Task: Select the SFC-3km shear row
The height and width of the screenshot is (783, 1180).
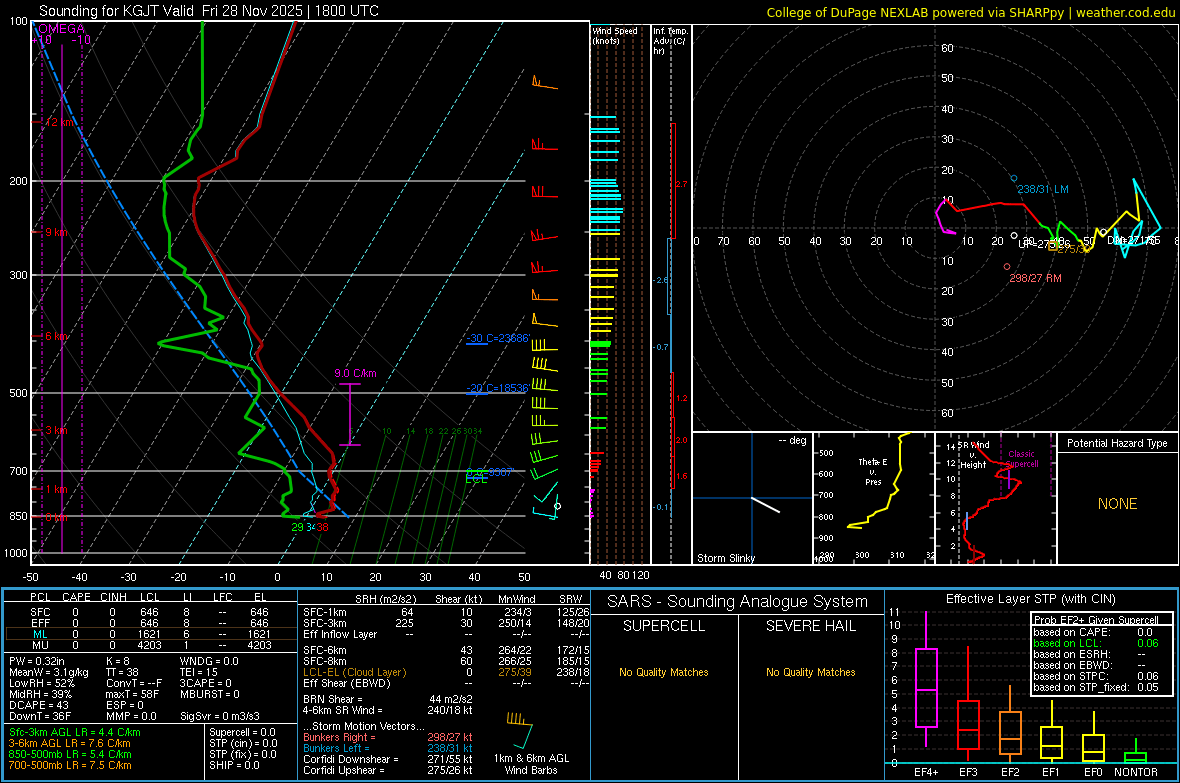Action: pyautogui.click(x=446, y=623)
